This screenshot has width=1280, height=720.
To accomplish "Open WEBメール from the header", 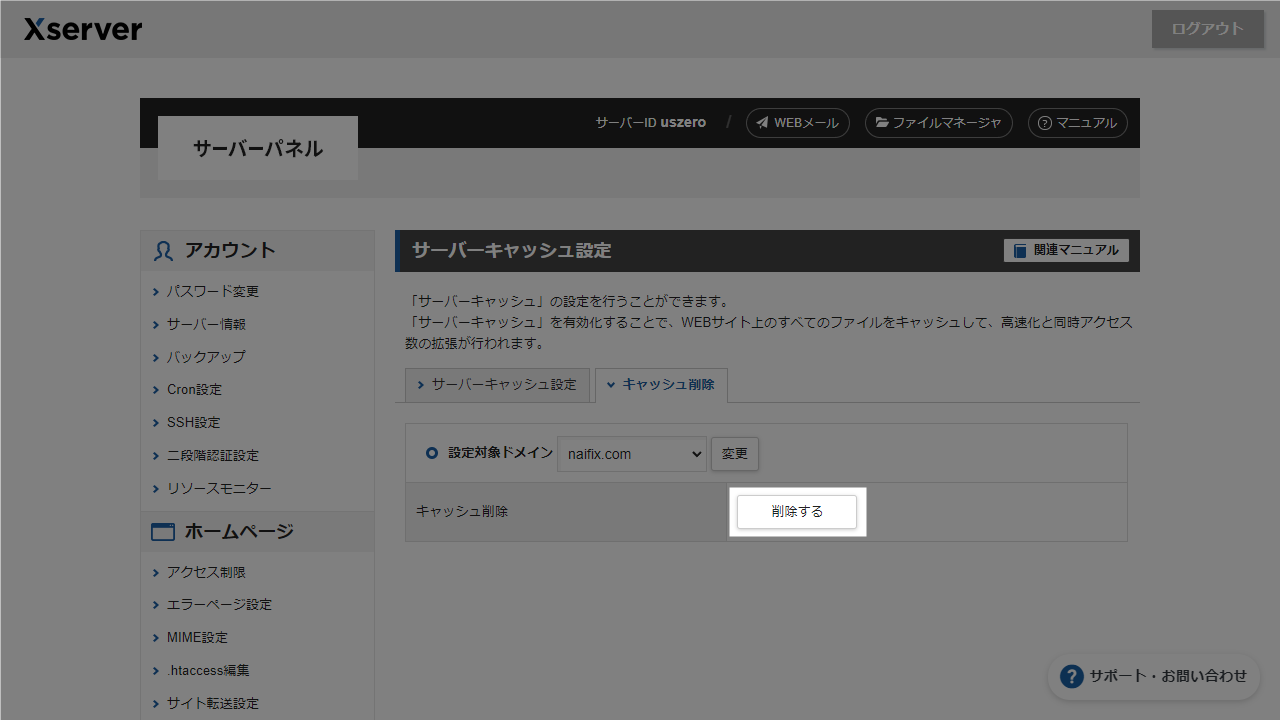I will [798, 123].
